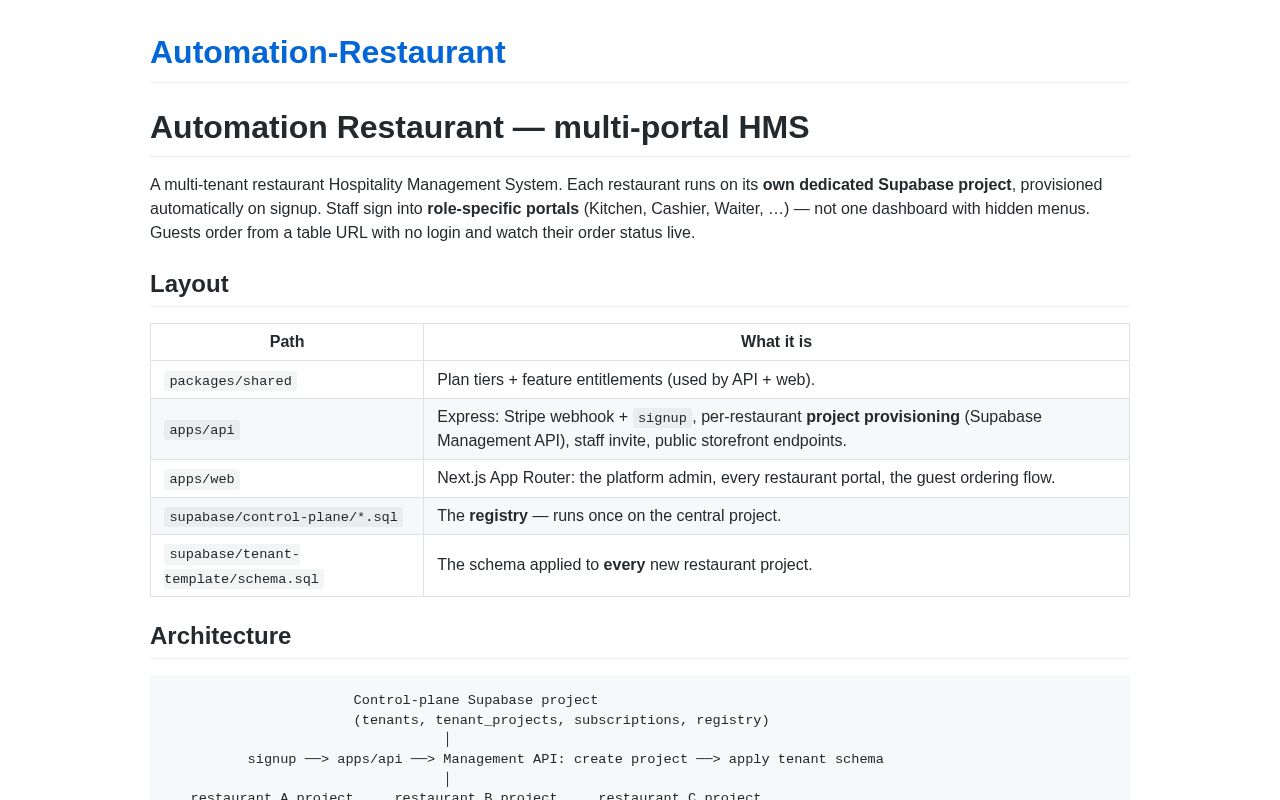Select the 'Path' table column header
The height and width of the screenshot is (800, 1280).
287,342
